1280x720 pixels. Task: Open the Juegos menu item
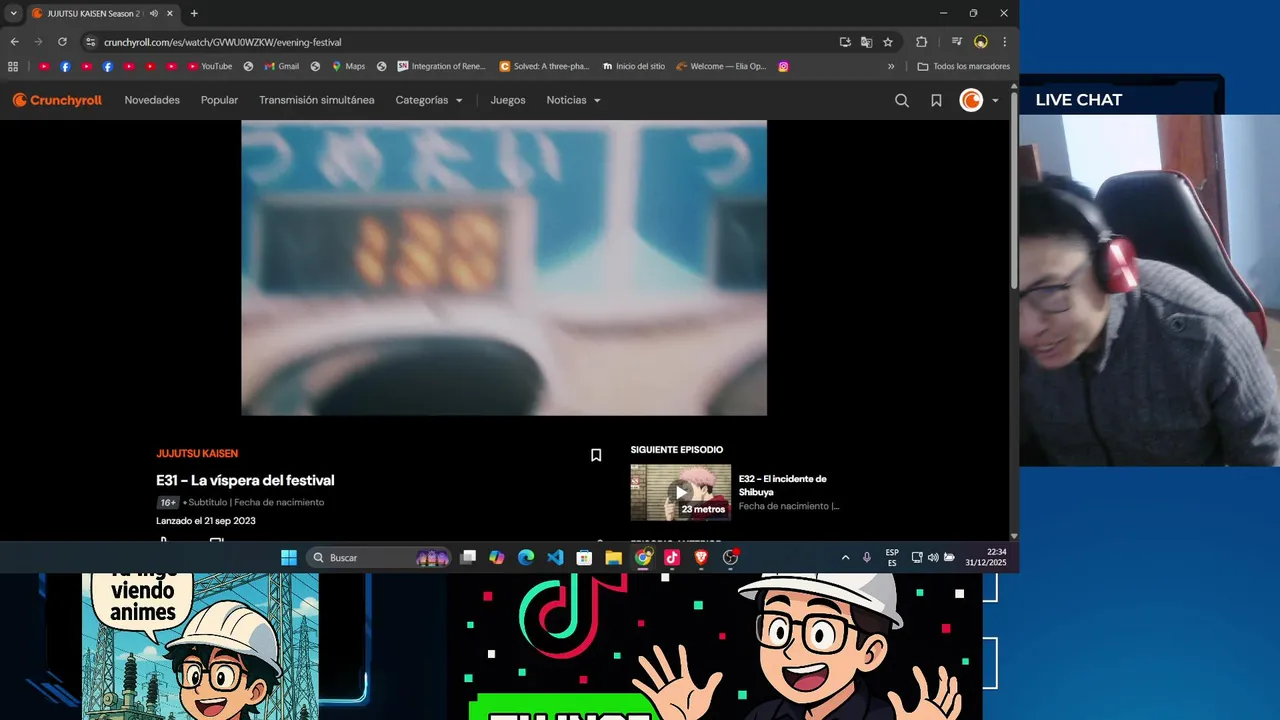(x=508, y=100)
